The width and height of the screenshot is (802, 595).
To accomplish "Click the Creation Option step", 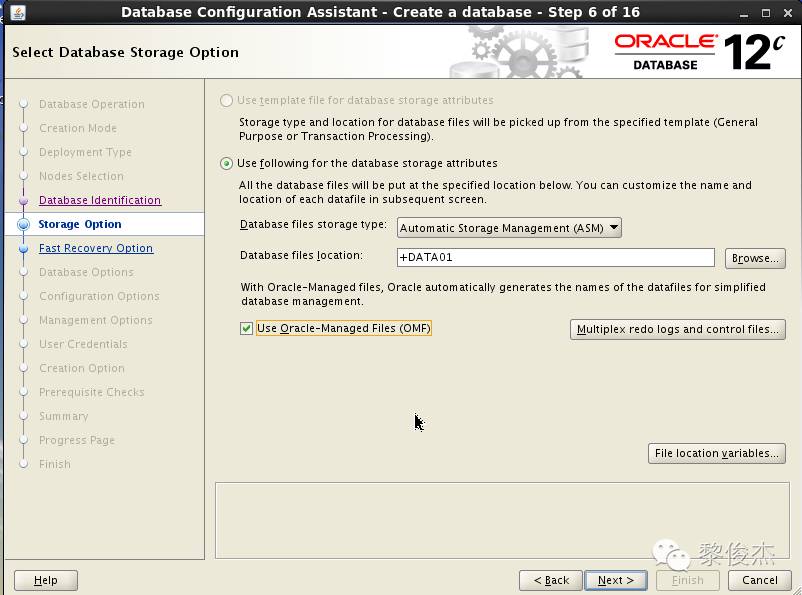I will pyautogui.click(x=82, y=368).
